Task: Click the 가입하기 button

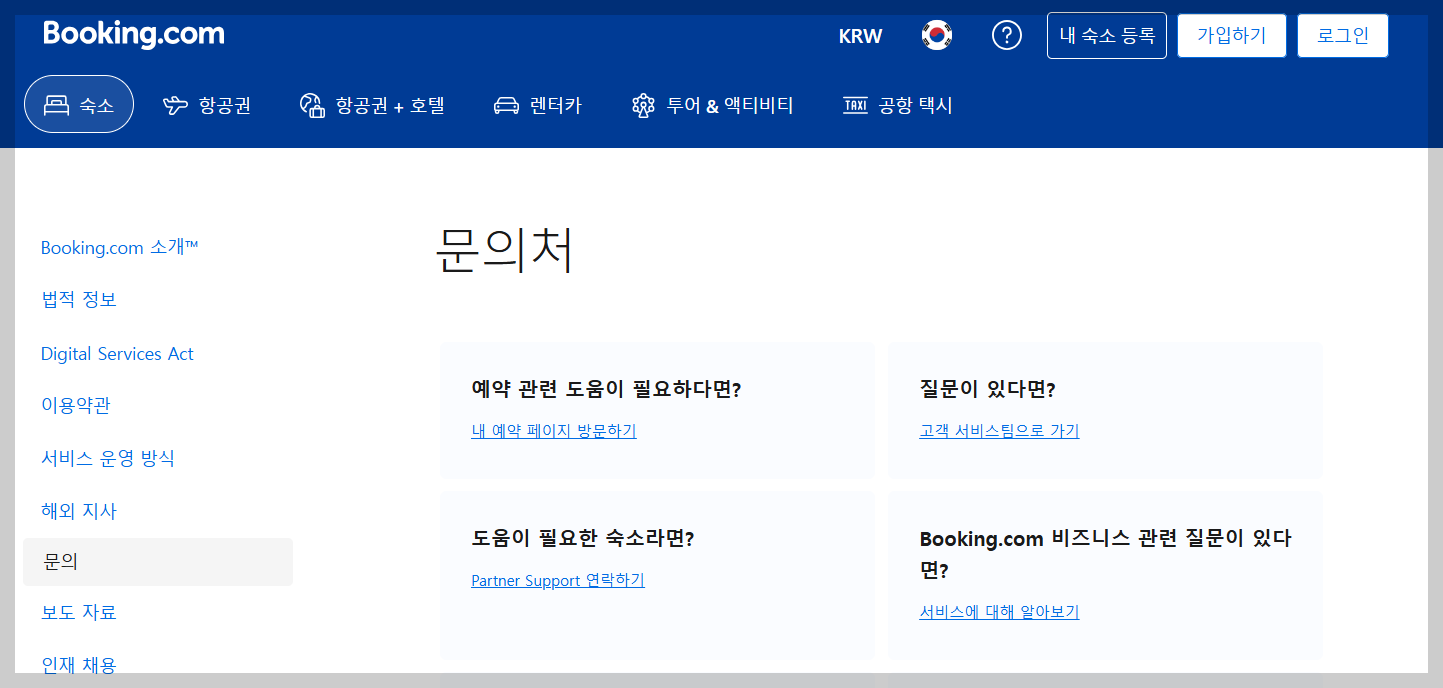Action: 1232,36
